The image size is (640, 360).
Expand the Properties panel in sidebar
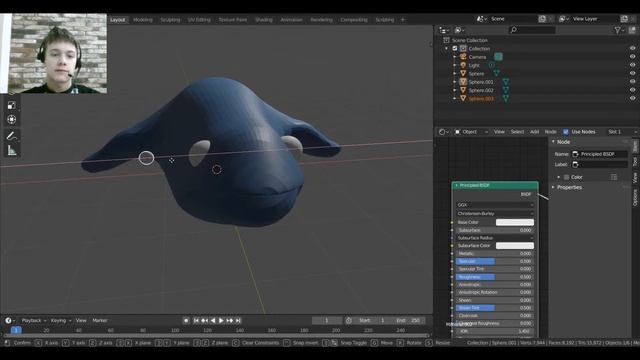[x=554, y=187]
